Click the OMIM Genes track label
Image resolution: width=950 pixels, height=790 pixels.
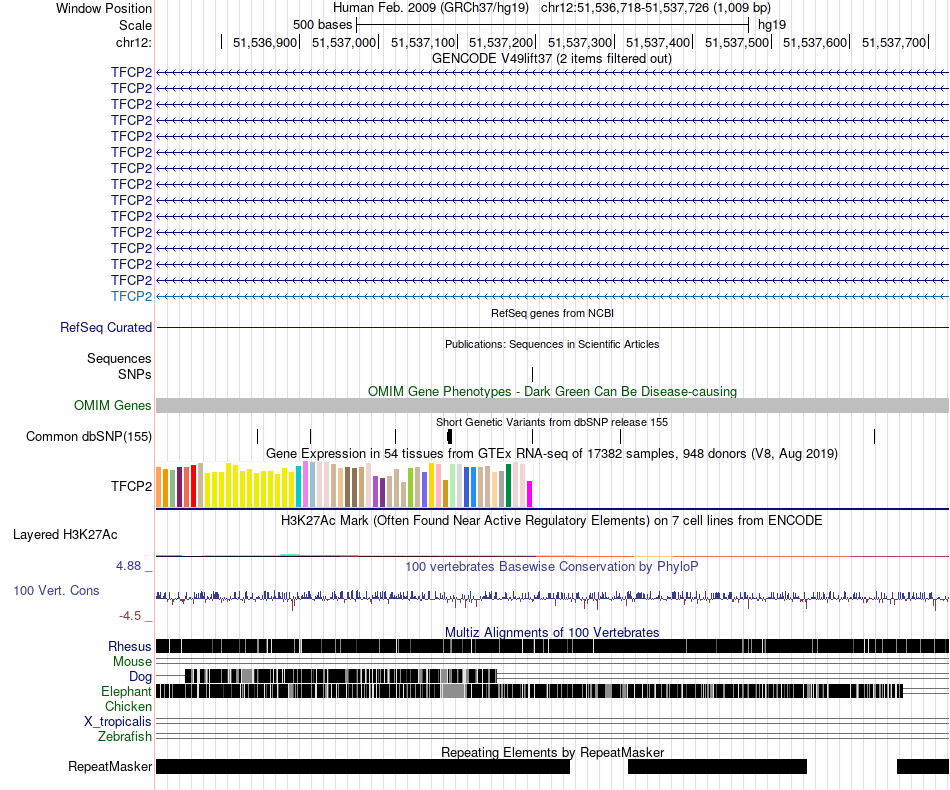pyautogui.click(x=113, y=405)
